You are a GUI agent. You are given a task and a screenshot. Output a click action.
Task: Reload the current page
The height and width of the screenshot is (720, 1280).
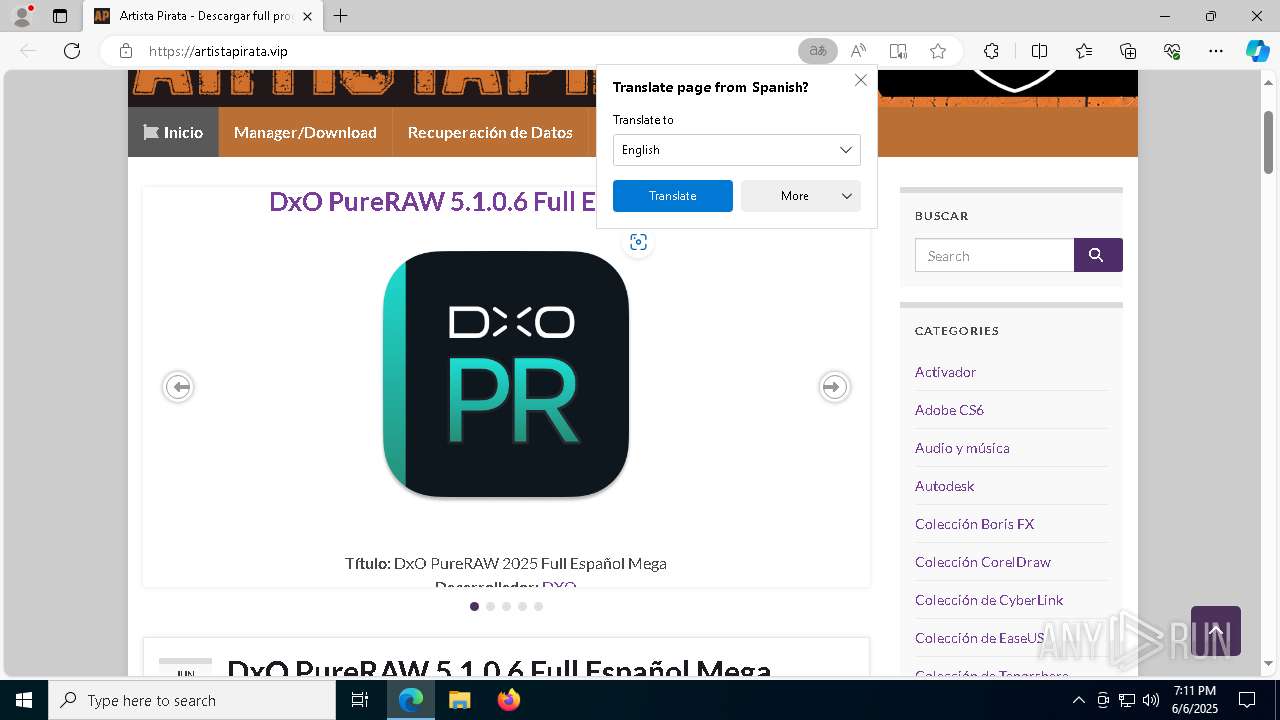[x=72, y=51]
